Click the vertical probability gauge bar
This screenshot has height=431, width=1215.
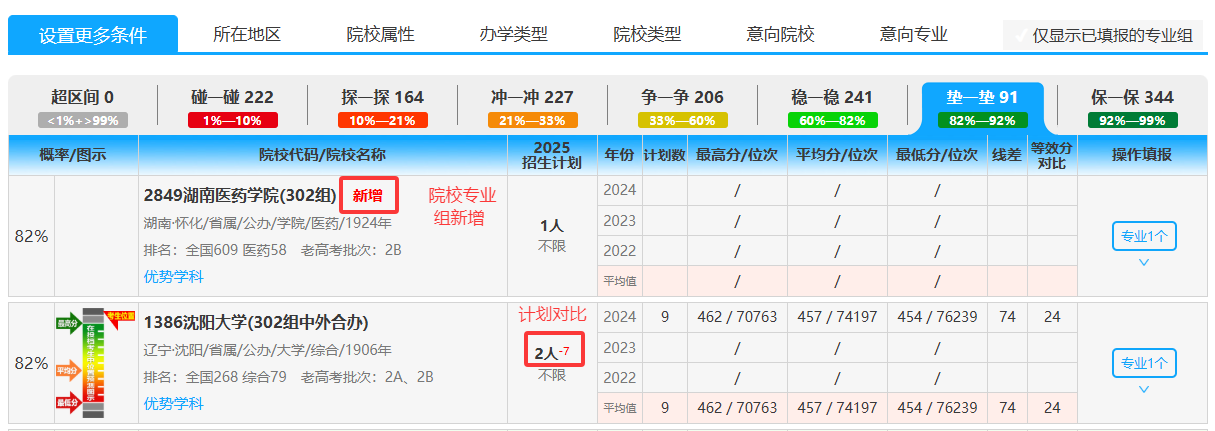click(93, 363)
